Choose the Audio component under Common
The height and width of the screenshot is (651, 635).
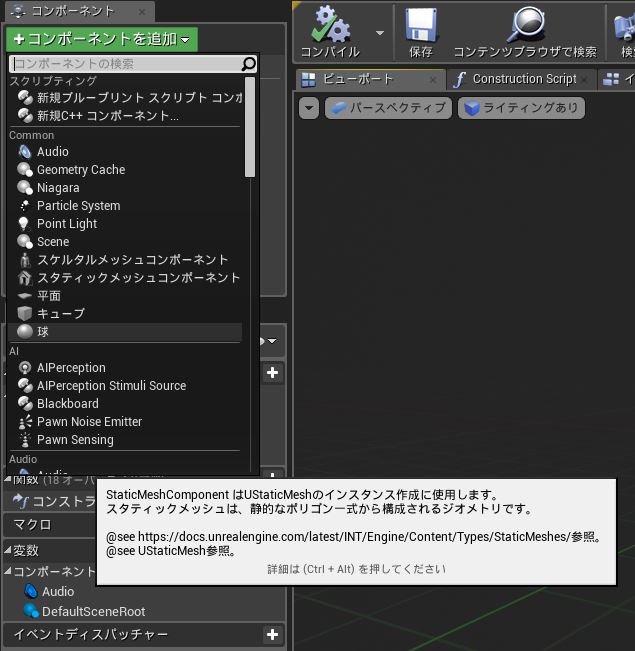coord(52,152)
